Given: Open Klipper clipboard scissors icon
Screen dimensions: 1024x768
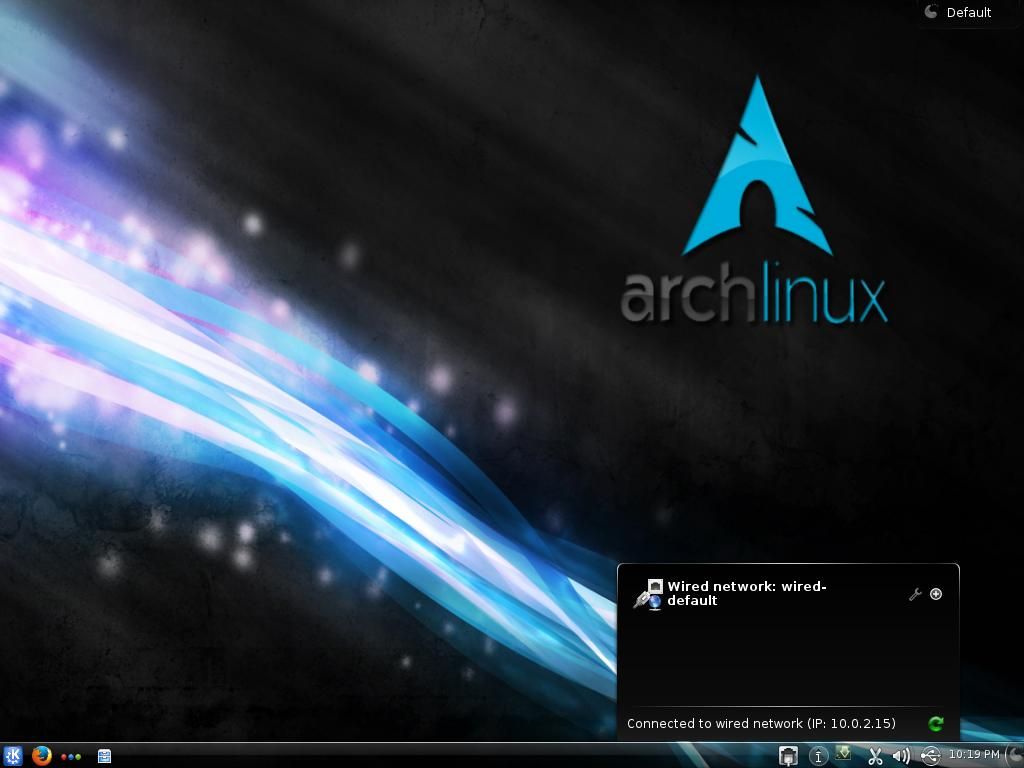Looking at the screenshot, I should click(x=875, y=756).
